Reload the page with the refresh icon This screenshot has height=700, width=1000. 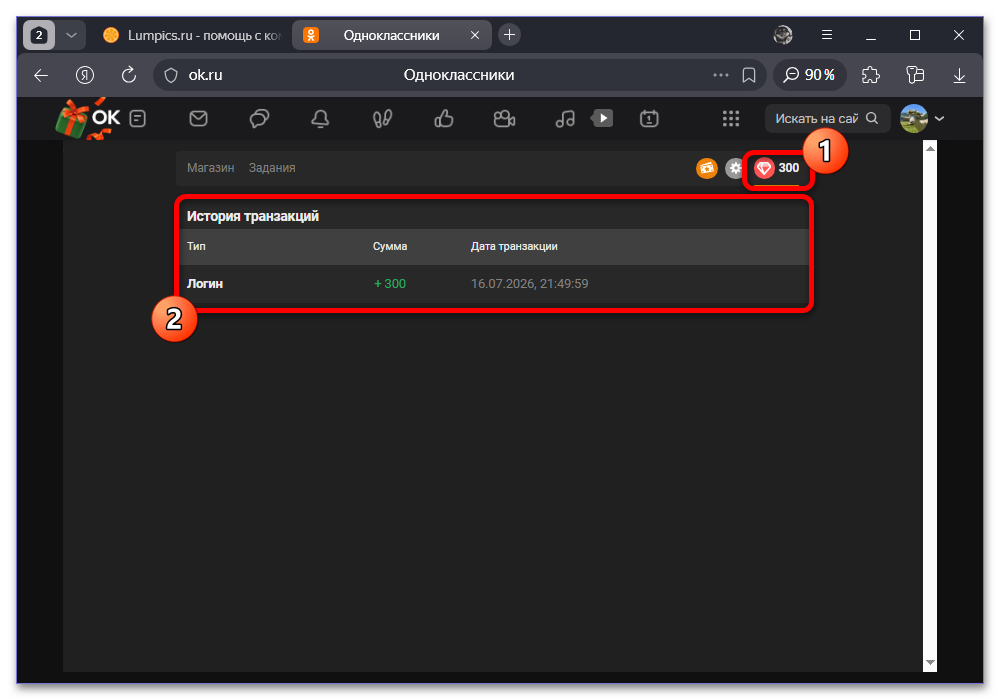click(x=129, y=75)
